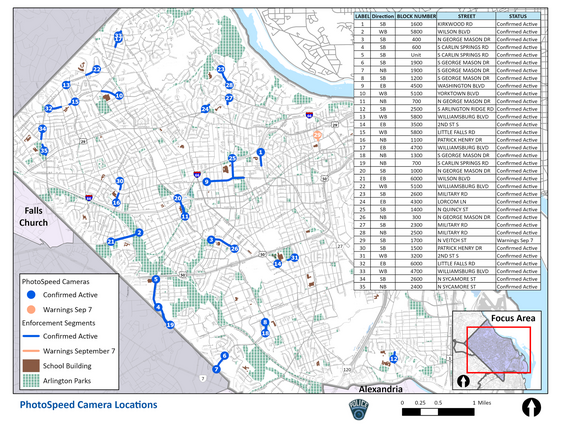
Task: Click the north arrow inside Focus Area inset
Action: [x=463, y=381]
